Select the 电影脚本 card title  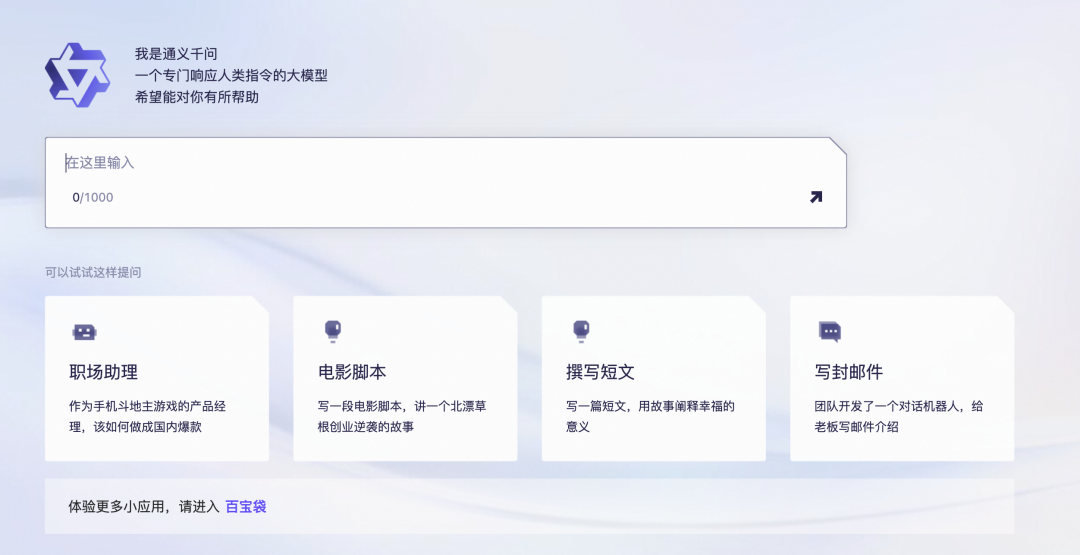(352, 372)
